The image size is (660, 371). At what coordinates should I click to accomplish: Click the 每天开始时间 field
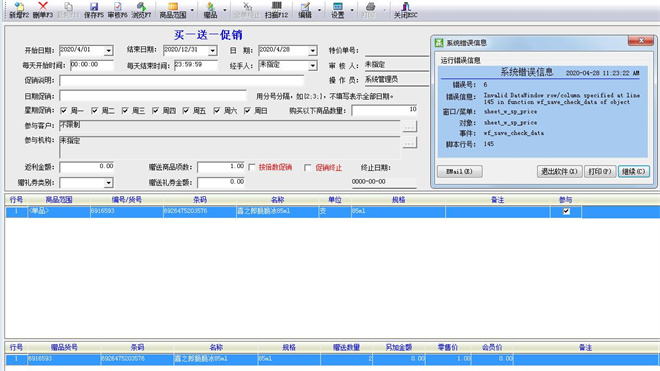click(x=91, y=65)
